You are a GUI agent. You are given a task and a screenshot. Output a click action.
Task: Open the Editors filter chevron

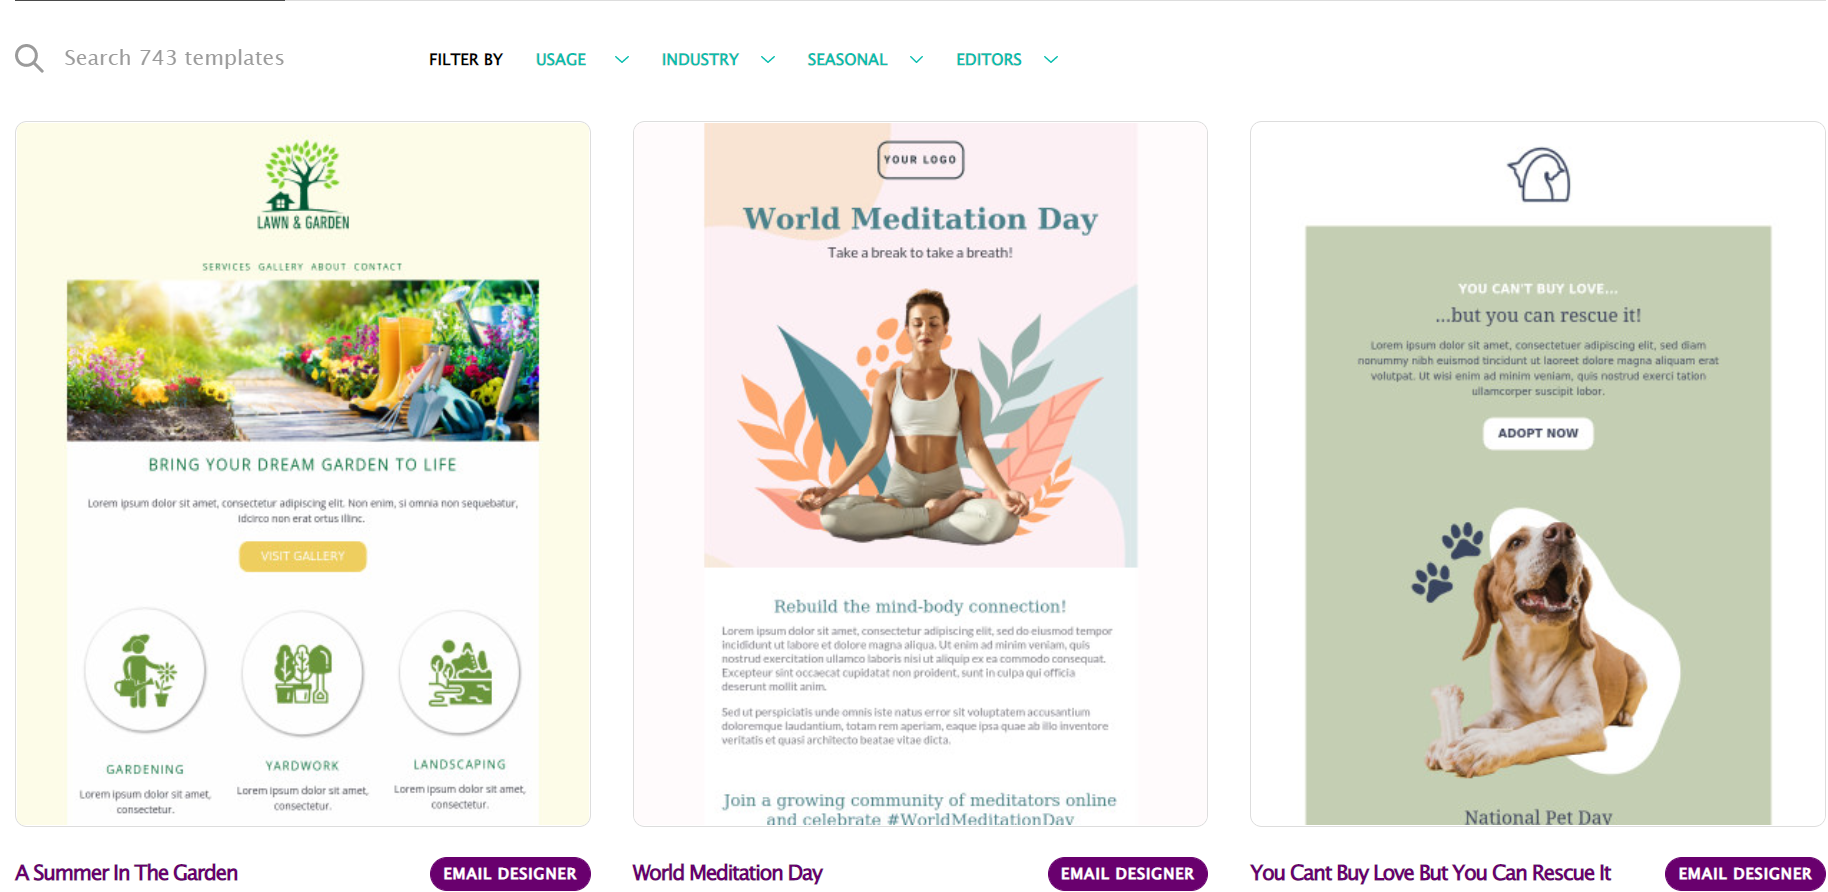1050,60
